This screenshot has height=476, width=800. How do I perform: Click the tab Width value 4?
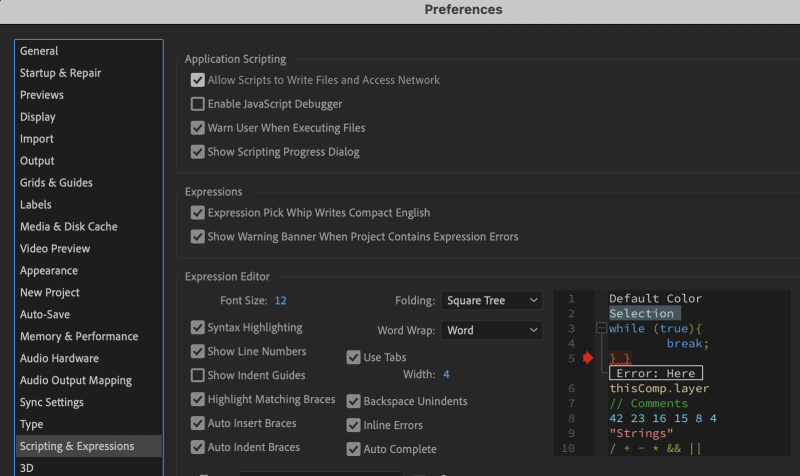point(446,374)
